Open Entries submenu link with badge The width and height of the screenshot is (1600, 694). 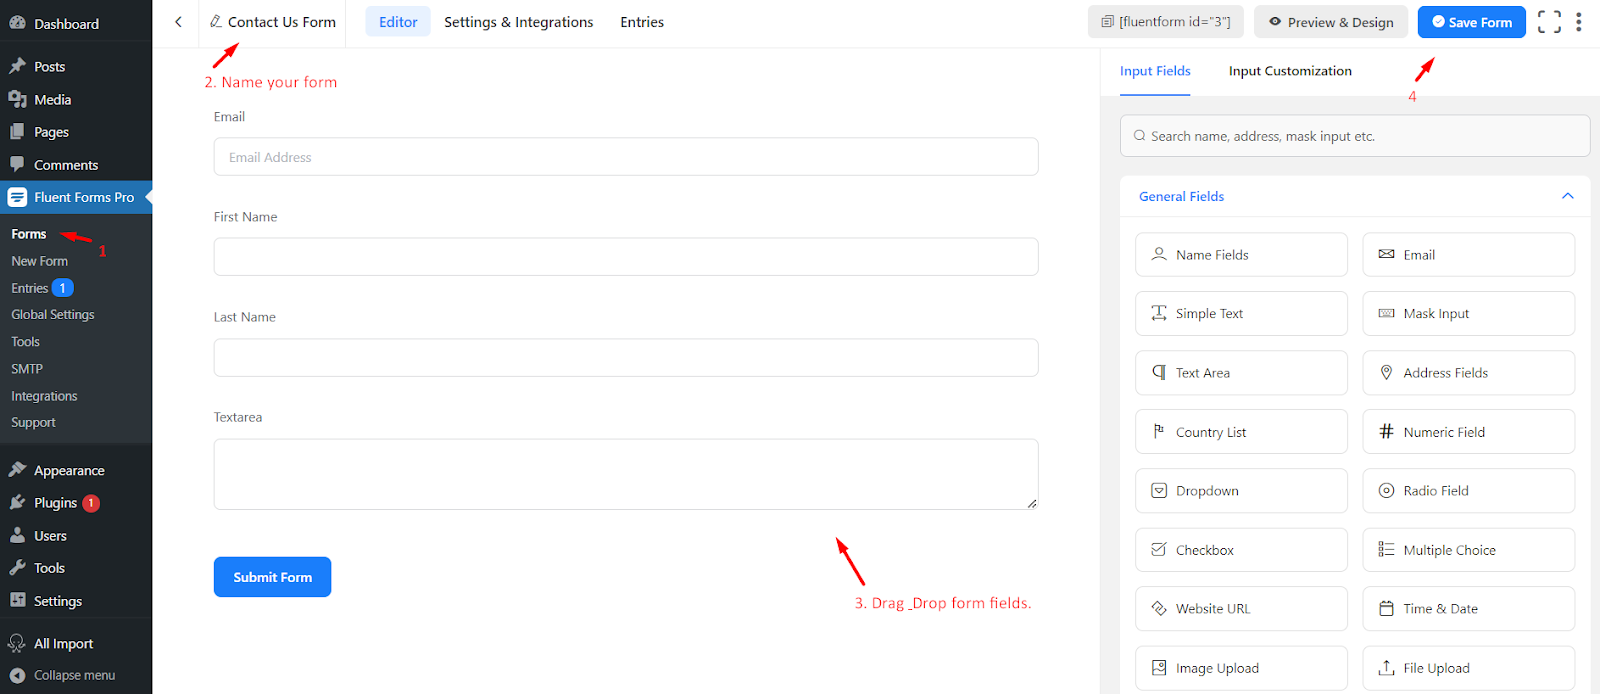42,288
